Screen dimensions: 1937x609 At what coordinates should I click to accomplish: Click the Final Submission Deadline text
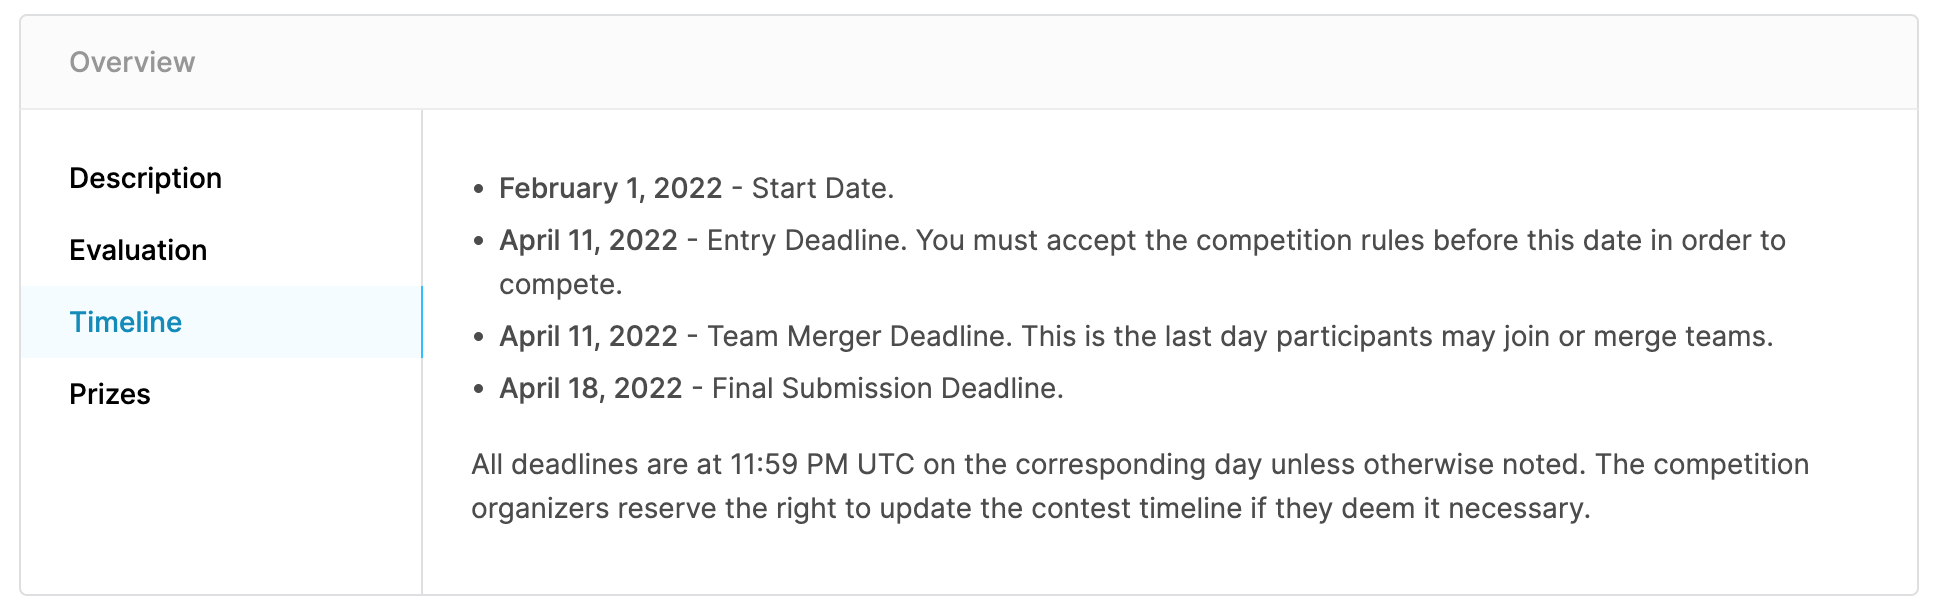(x=887, y=388)
